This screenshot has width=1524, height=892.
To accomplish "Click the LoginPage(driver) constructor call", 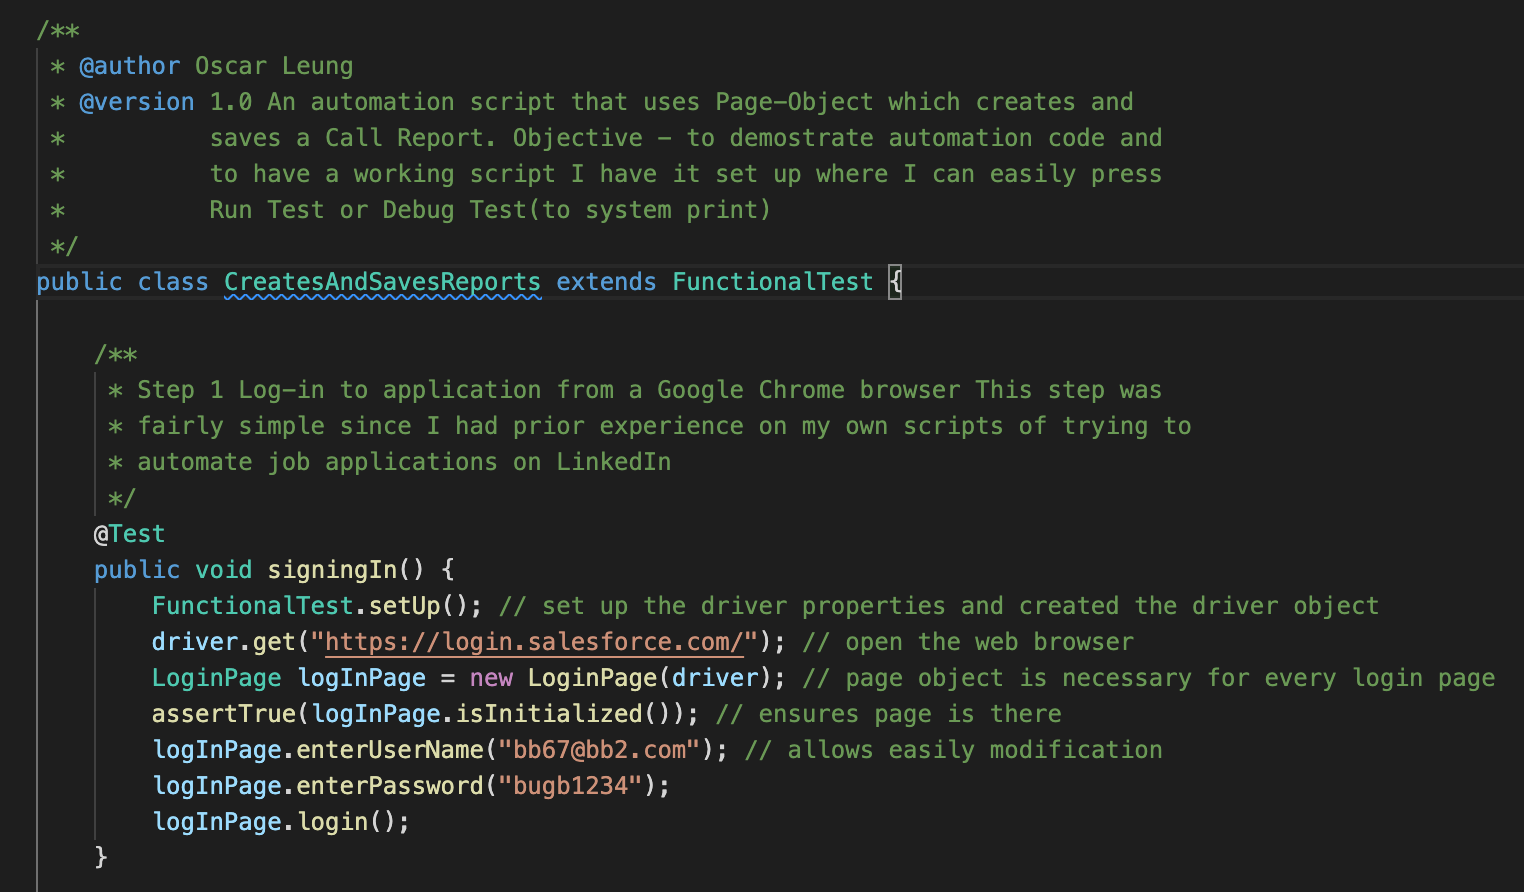I will coord(650,678).
